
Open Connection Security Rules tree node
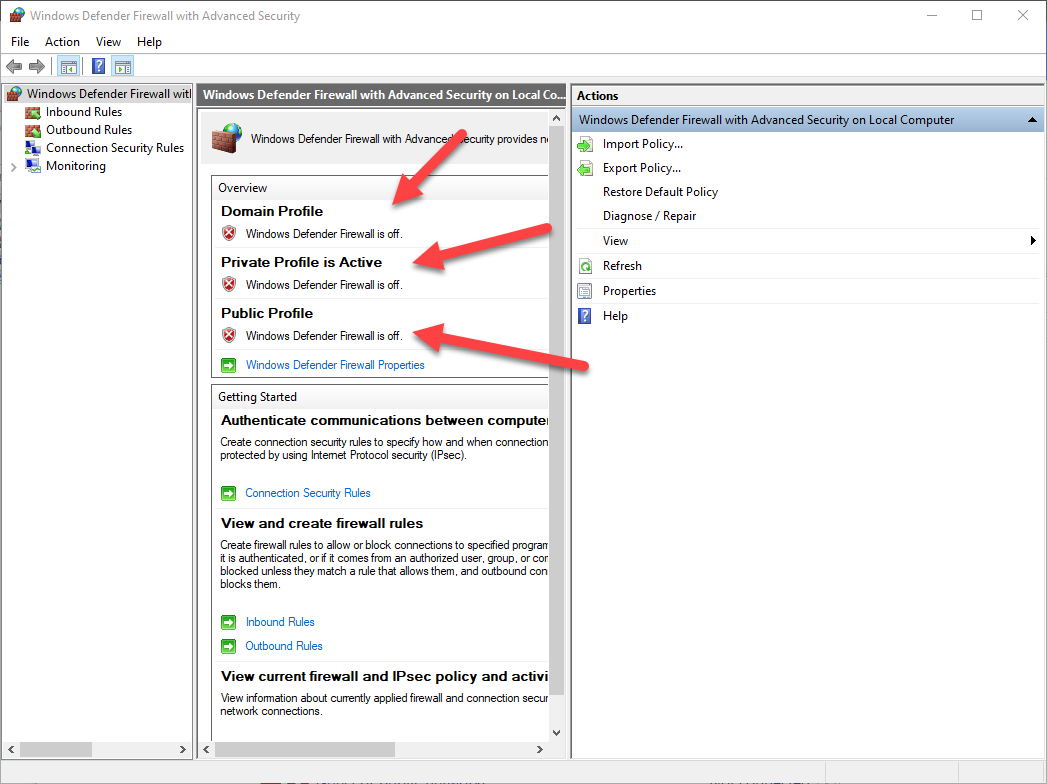click(x=114, y=148)
